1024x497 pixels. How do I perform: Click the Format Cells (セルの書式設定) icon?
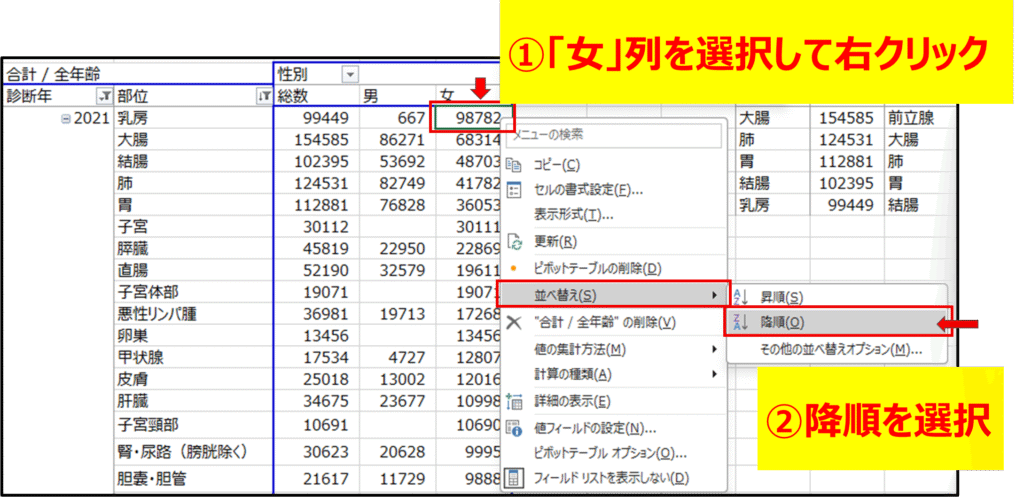point(515,190)
